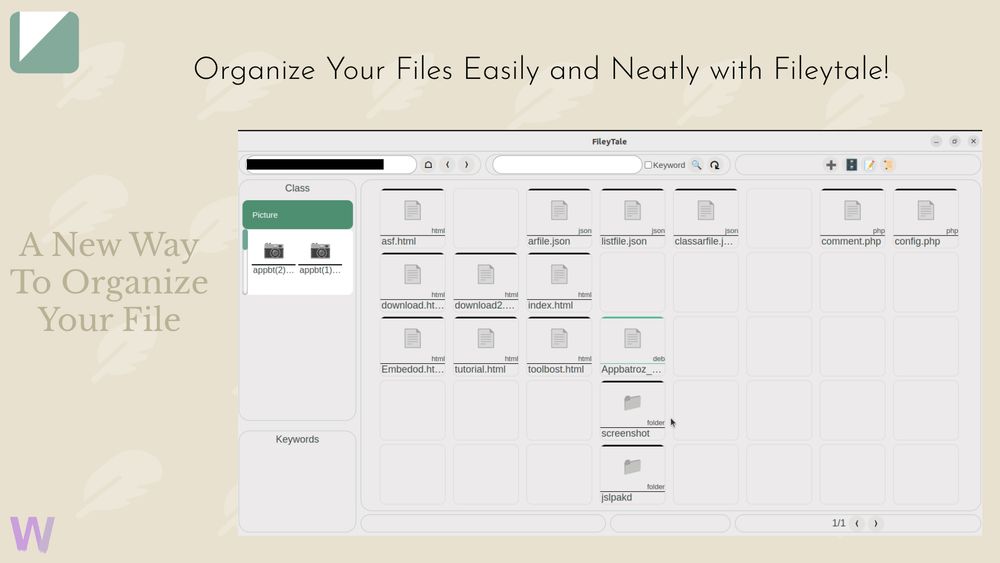Toggle the Keyword checkbox

[648, 165]
